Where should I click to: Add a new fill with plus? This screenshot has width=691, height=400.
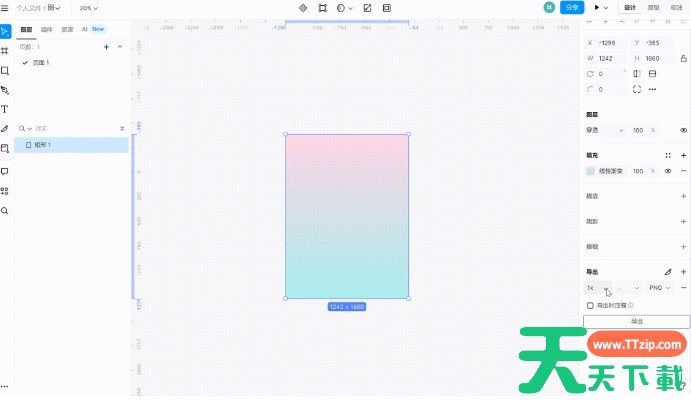click(x=684, y=156)
